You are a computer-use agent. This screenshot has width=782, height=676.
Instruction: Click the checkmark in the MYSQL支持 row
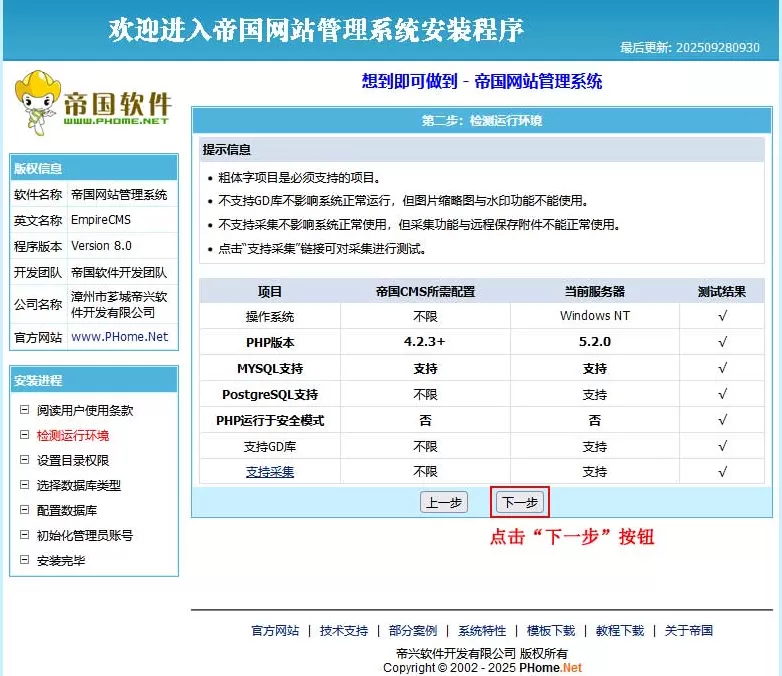tap(722, 368)
